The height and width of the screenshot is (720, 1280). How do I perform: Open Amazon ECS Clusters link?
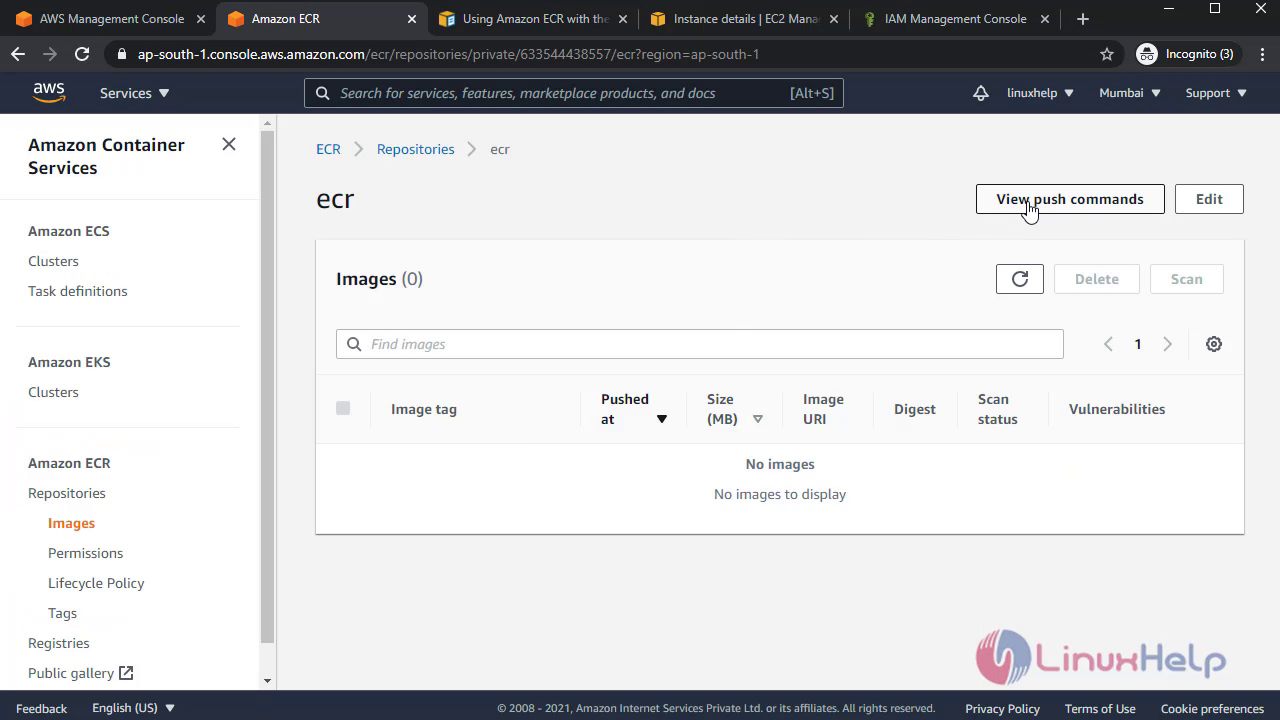coord(53,261)
